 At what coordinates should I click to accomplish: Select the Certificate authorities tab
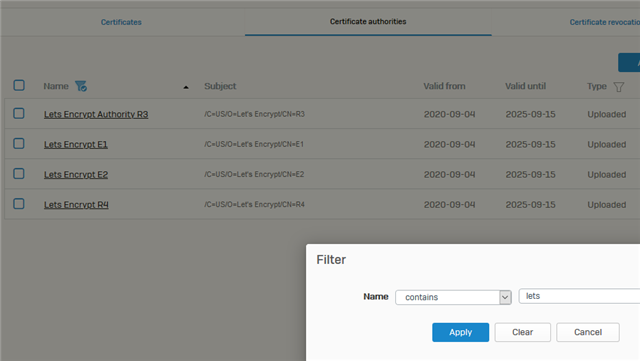[x=368, y=22]
